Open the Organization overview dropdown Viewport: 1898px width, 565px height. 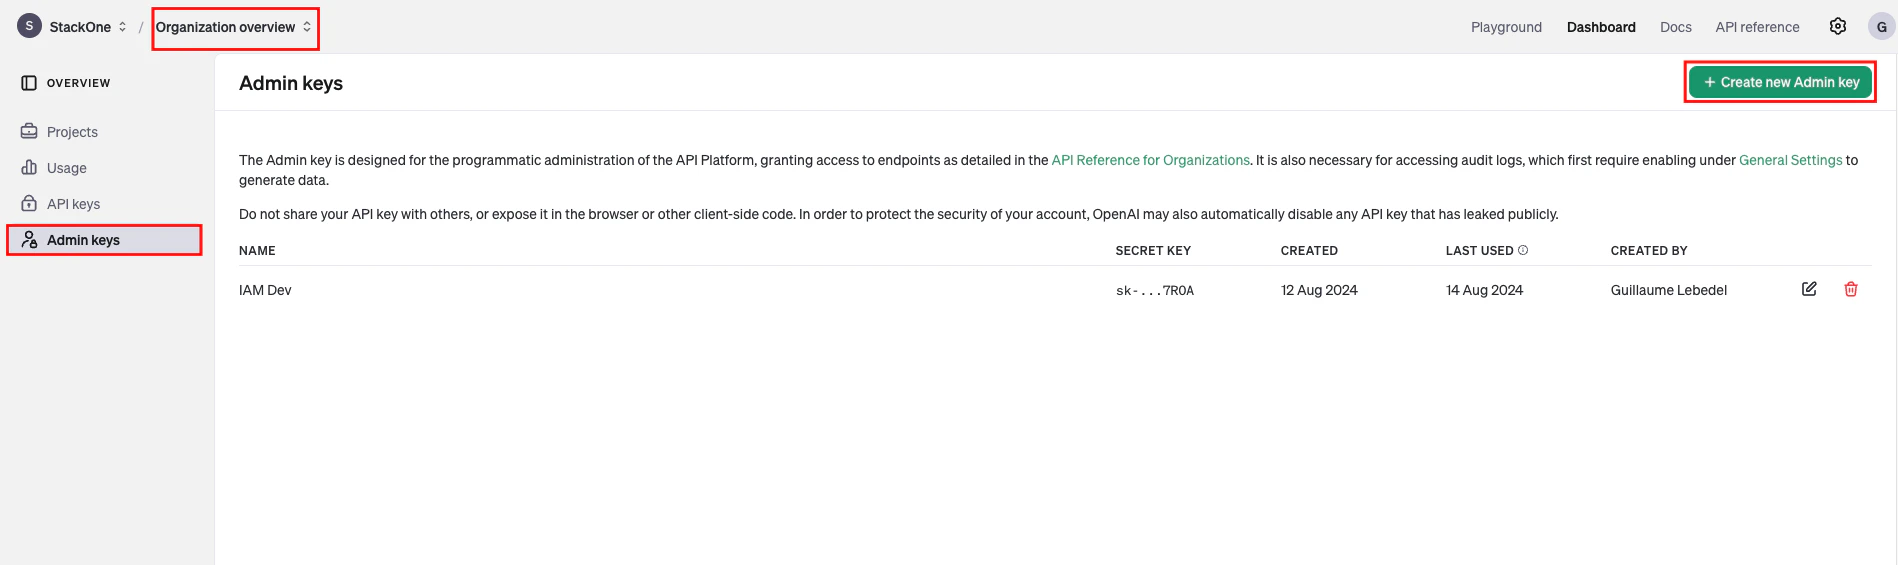coord(234,27)
